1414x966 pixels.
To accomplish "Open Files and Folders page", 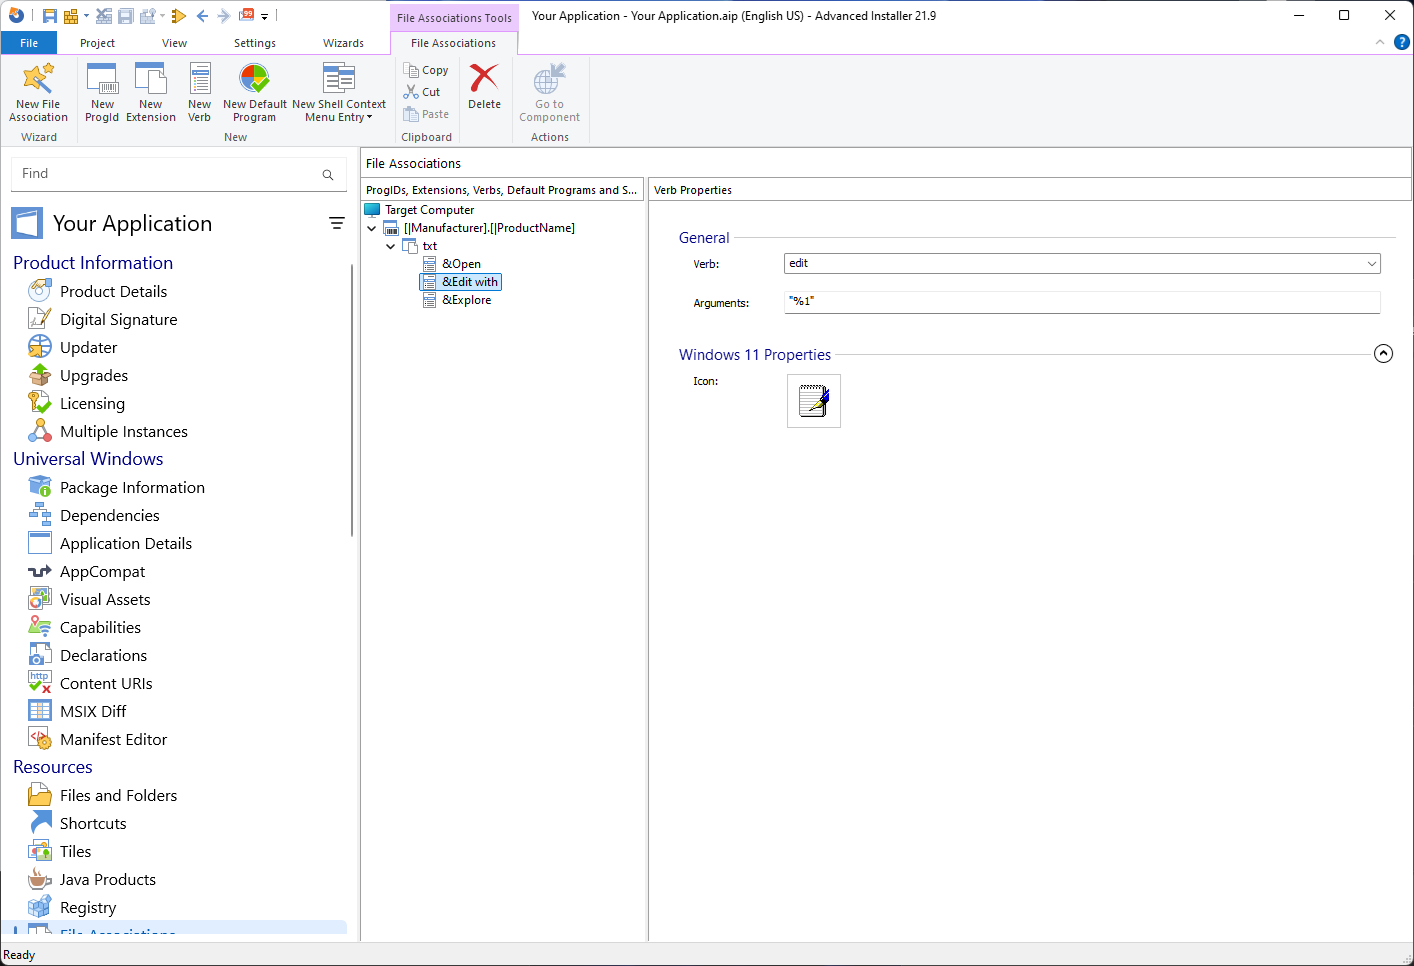I will (x=118, y=795).
